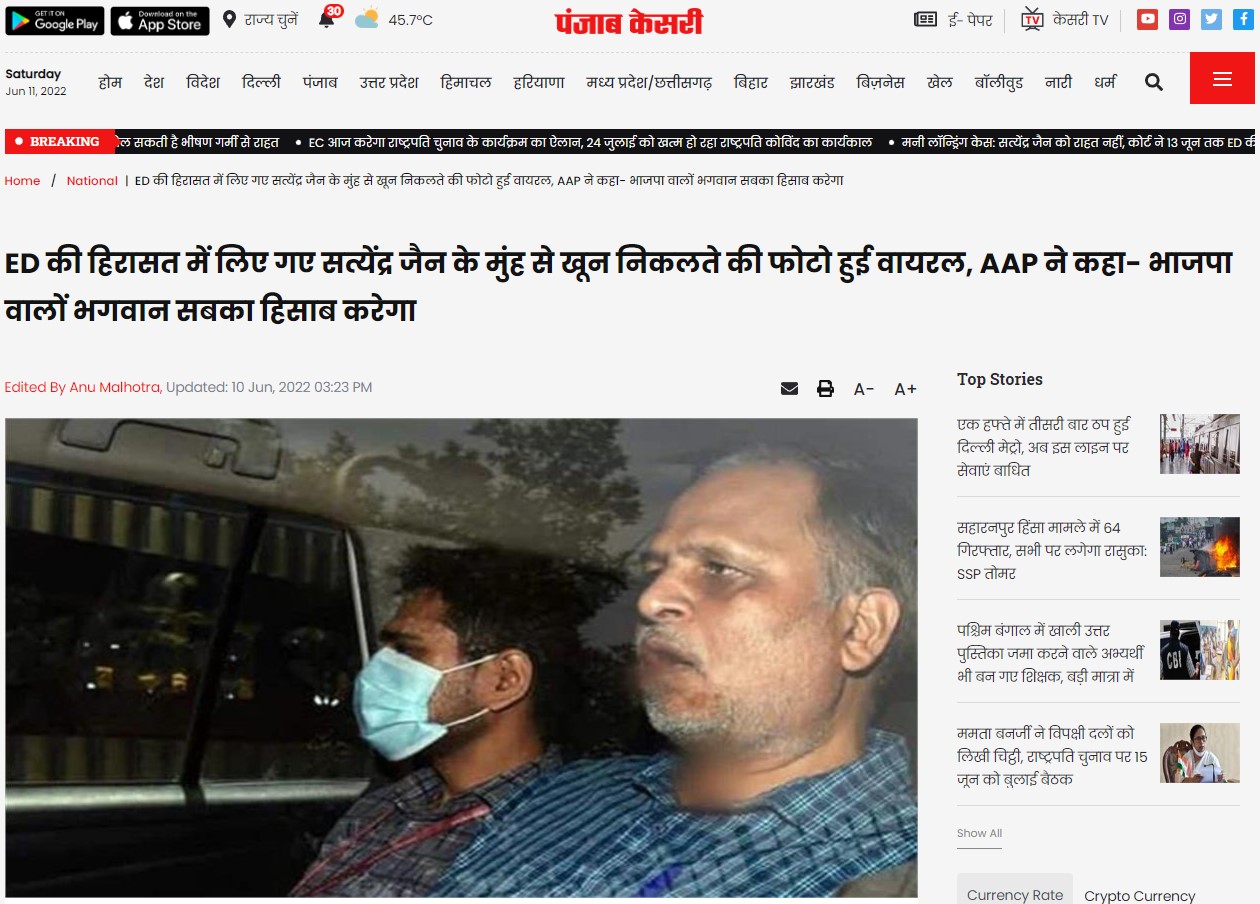
Task: Switch to Crypto Currency tab
Action: [x=1139, y=895]
